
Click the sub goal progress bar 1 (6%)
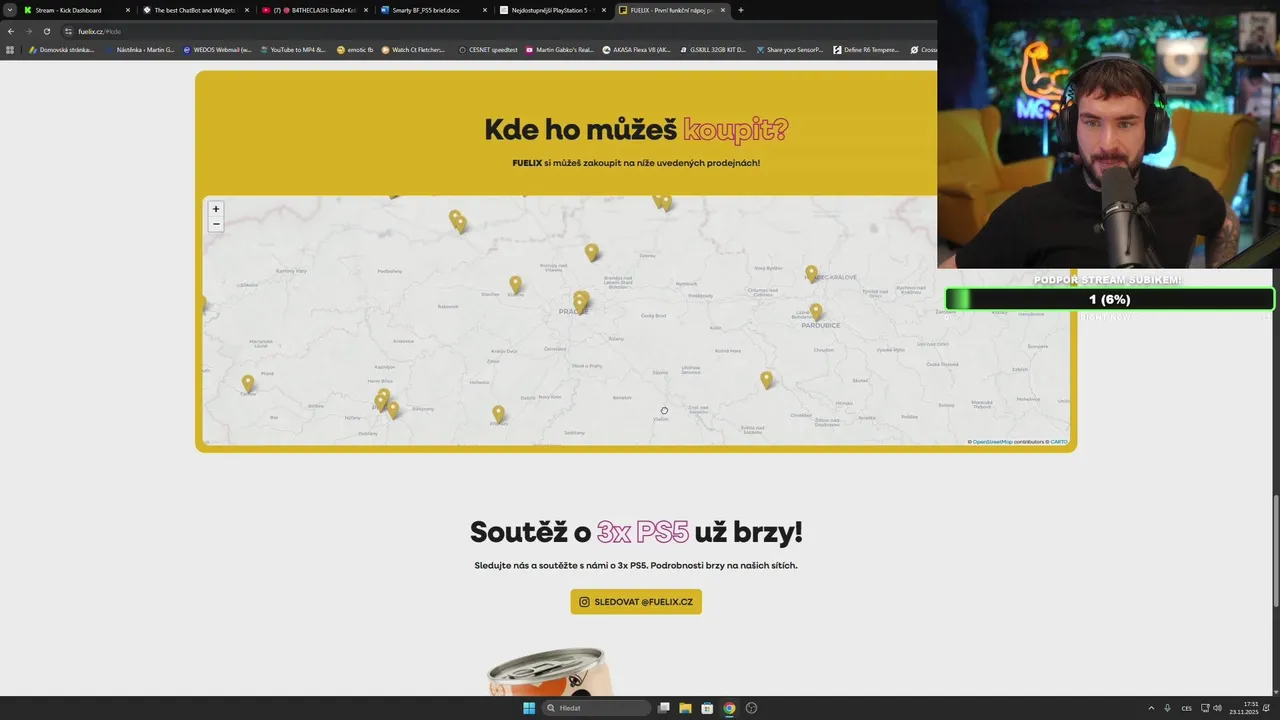click(x=1110, y=299)
